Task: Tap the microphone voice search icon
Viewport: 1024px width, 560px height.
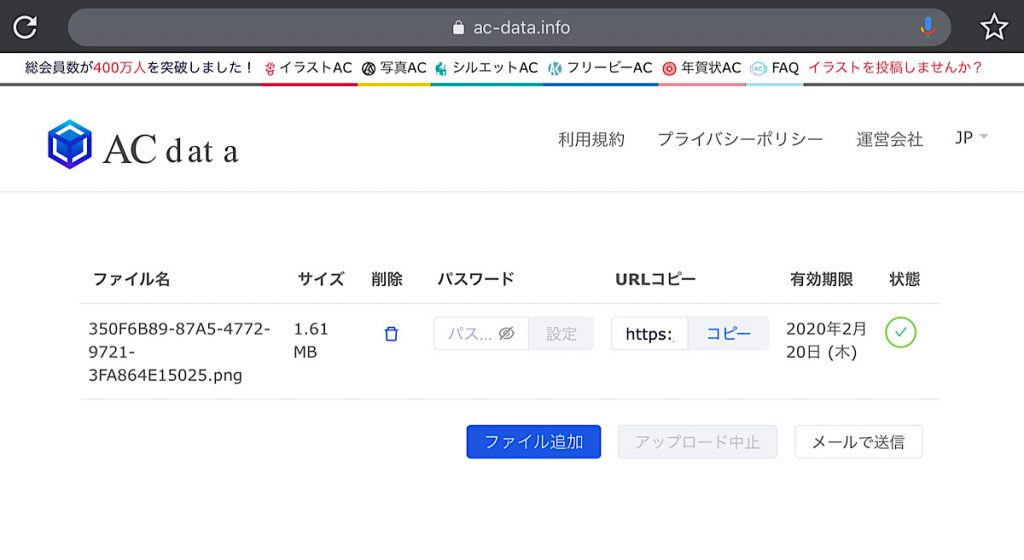Action: coord(927,27)
